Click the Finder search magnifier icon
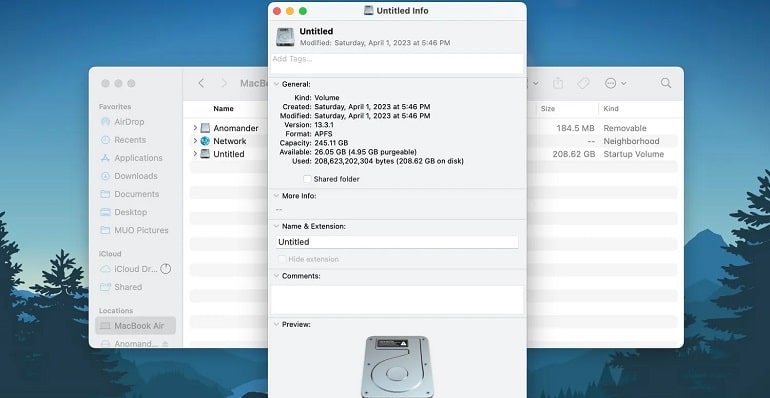The height and width of the screenshot is (398, 770). 666,83
